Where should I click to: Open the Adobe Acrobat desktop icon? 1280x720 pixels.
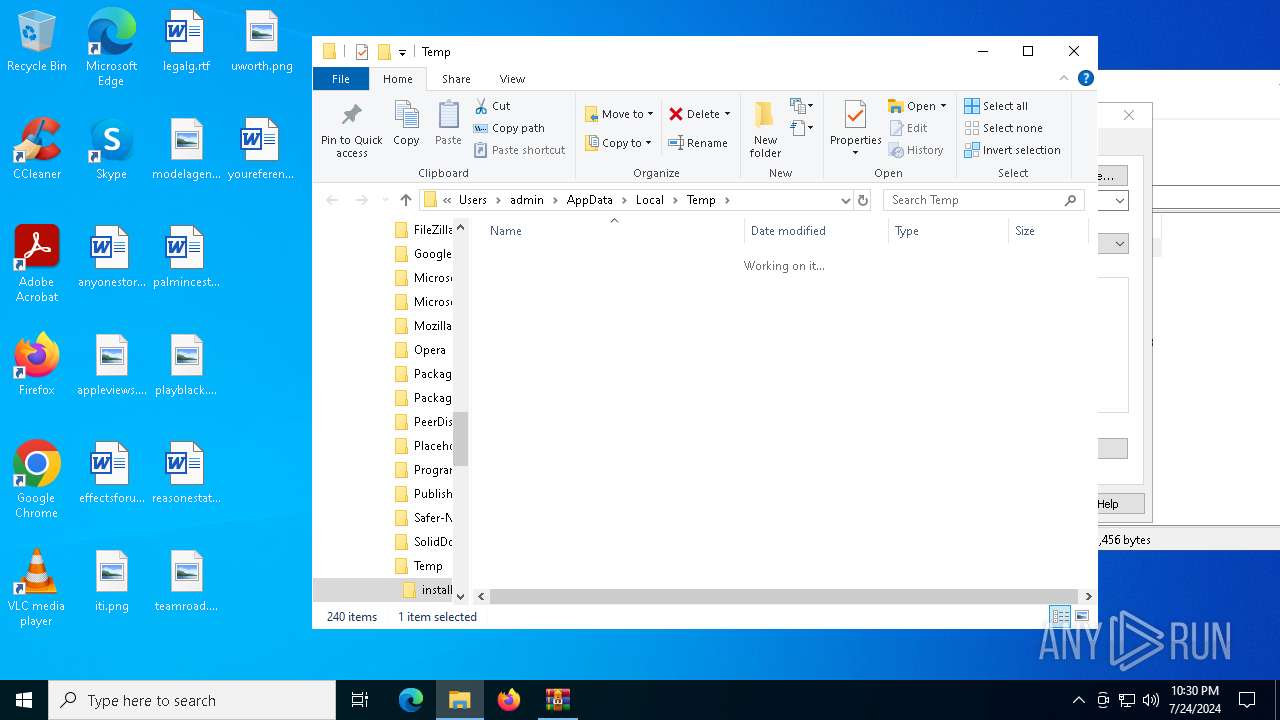pos(37,264)
